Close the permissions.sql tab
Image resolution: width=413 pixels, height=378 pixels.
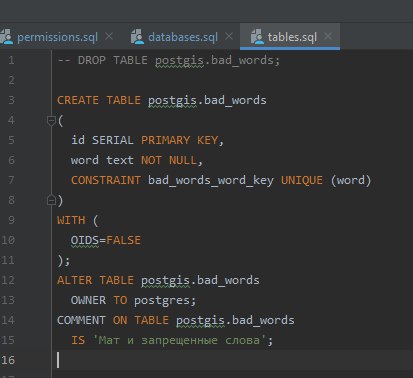pos(109,36)
